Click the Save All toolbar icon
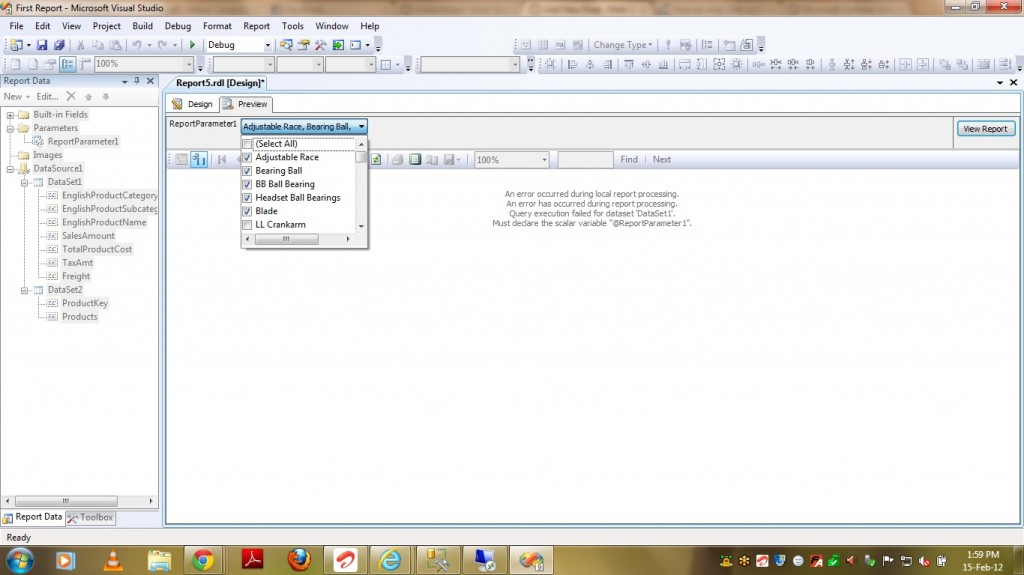Image resolution: width=1024 pixels, height=575 pixels. [59, 45]
